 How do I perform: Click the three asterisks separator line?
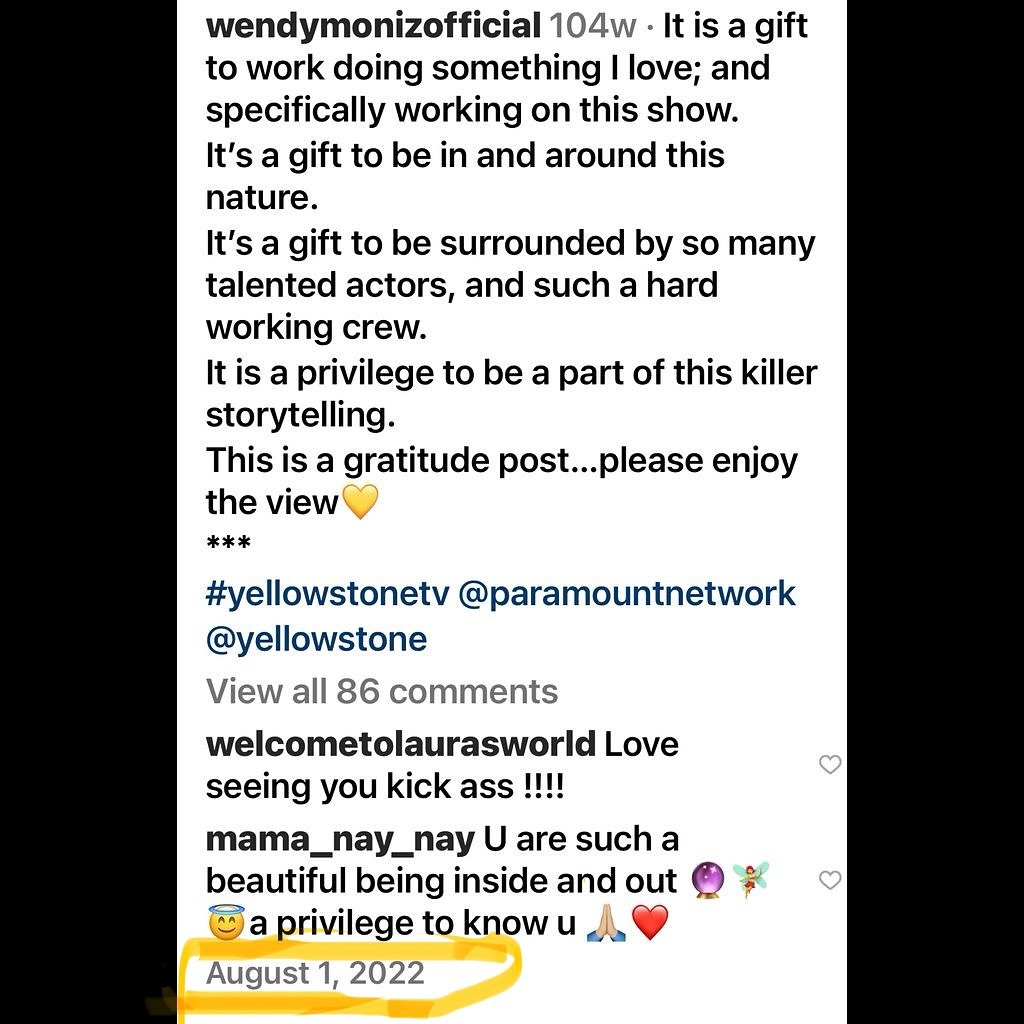(x=228, y=545)
